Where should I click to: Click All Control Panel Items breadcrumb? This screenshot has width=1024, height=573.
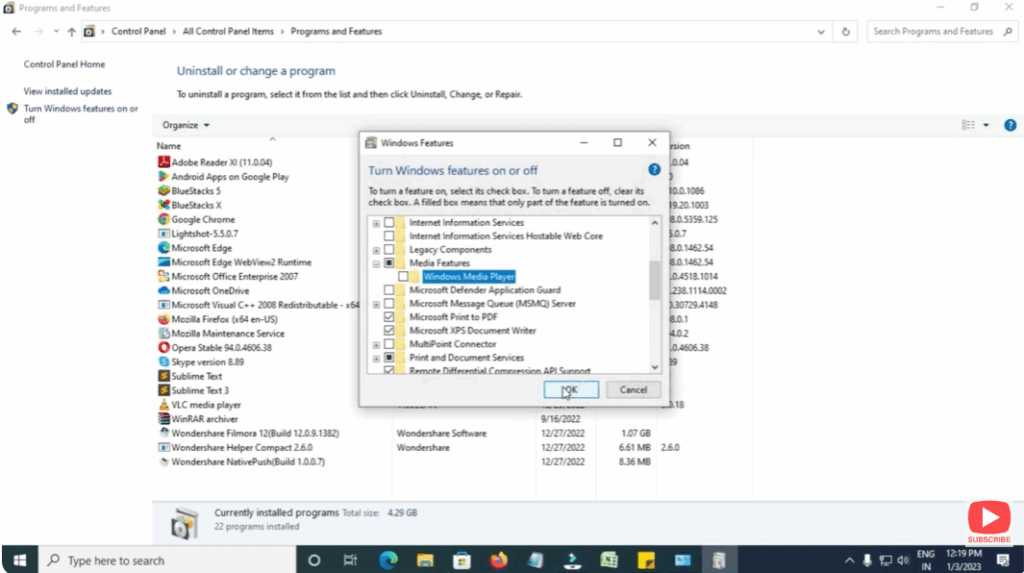coord(228,31)
